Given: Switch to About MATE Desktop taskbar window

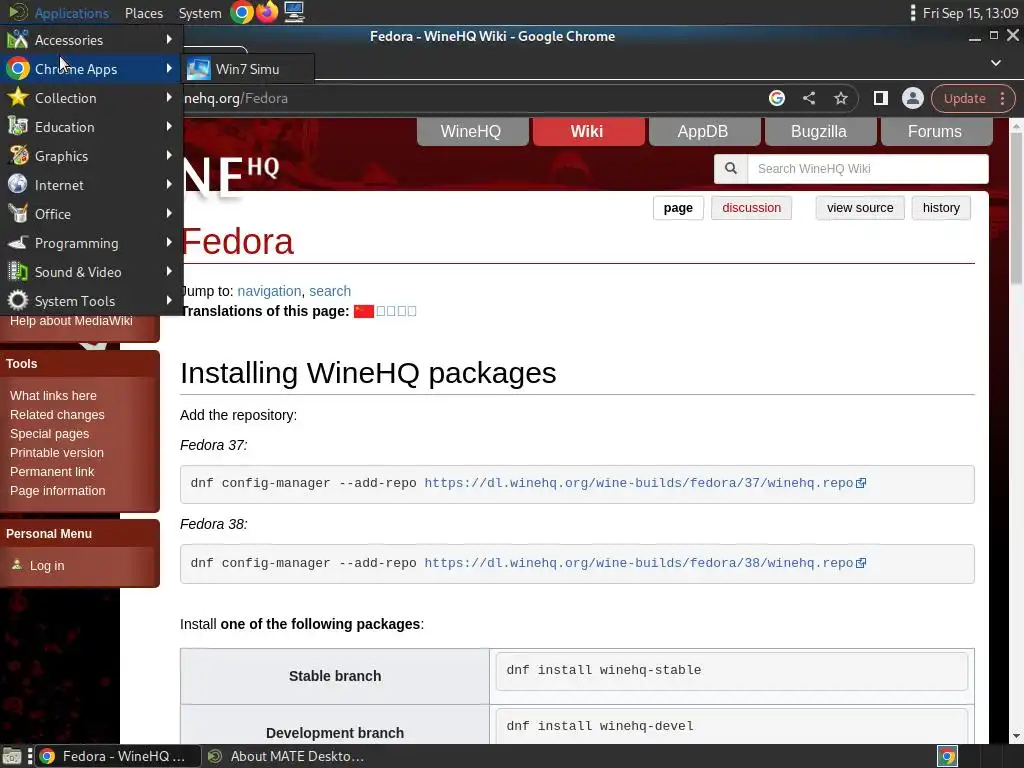Looking at the screenshot, I should coord(286,756).
